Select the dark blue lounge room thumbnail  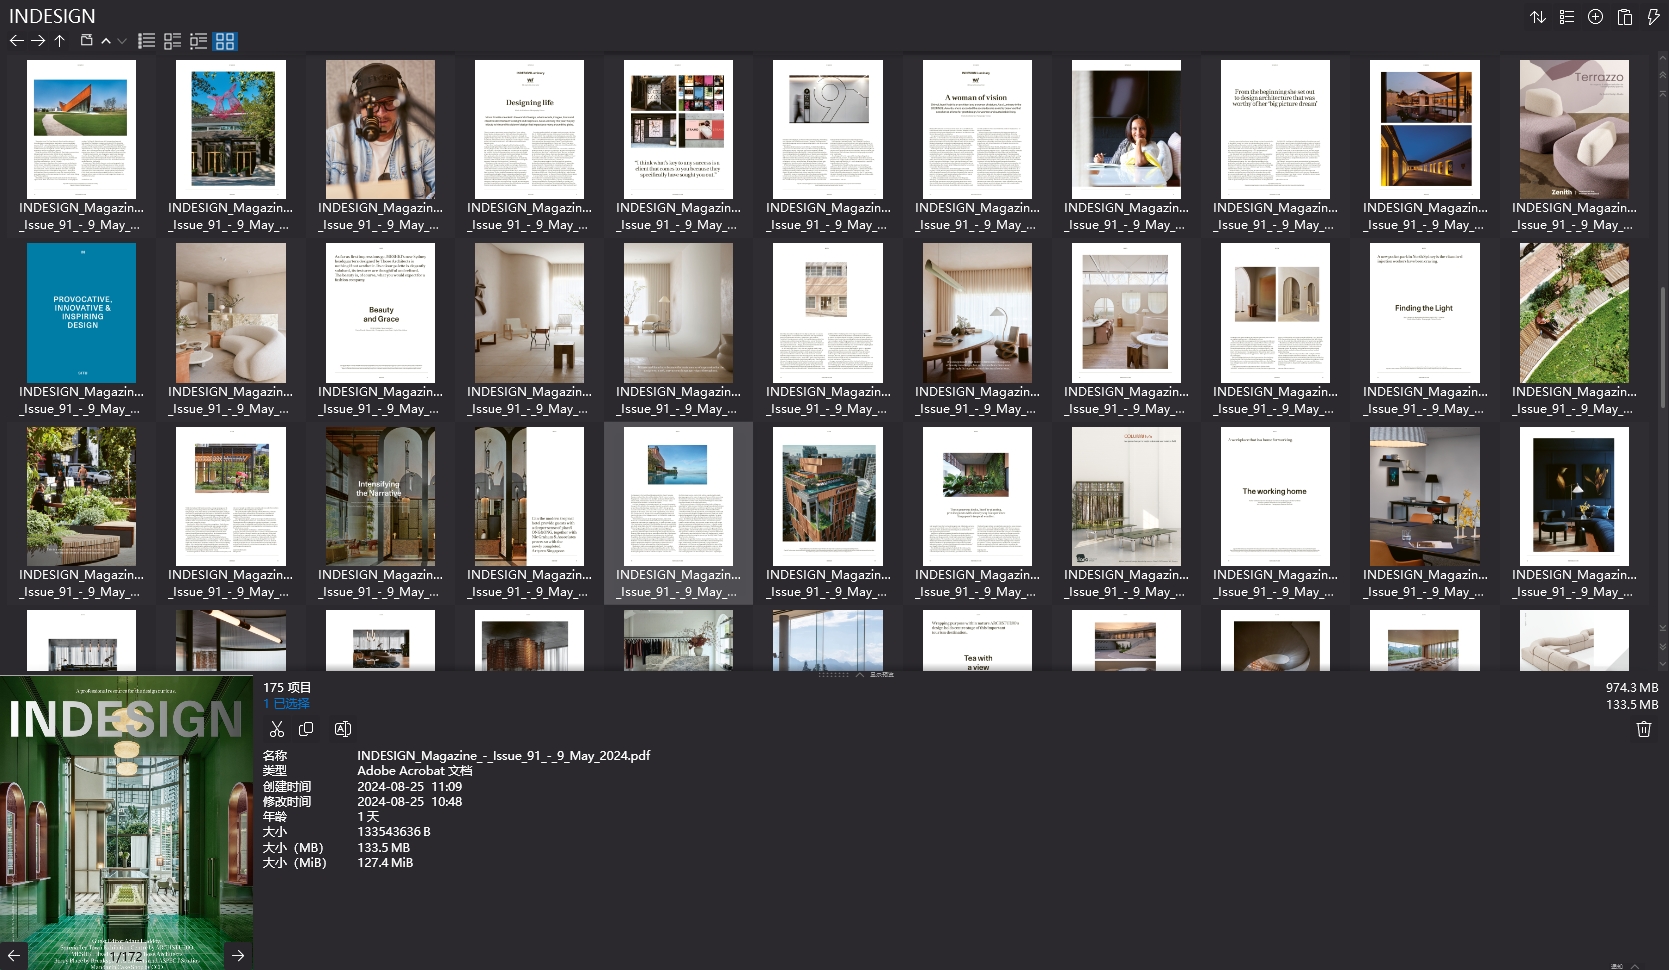click(1574, 496)
